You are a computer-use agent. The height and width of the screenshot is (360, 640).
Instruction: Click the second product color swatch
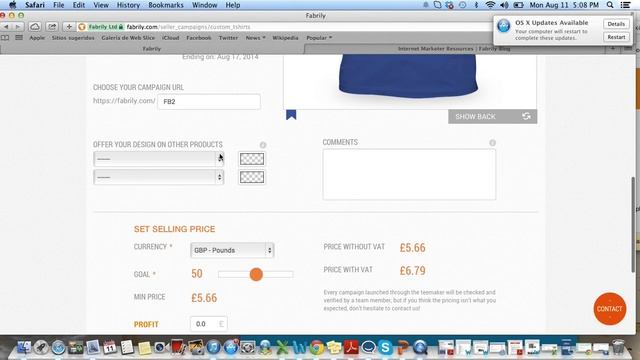coord(252,177)
